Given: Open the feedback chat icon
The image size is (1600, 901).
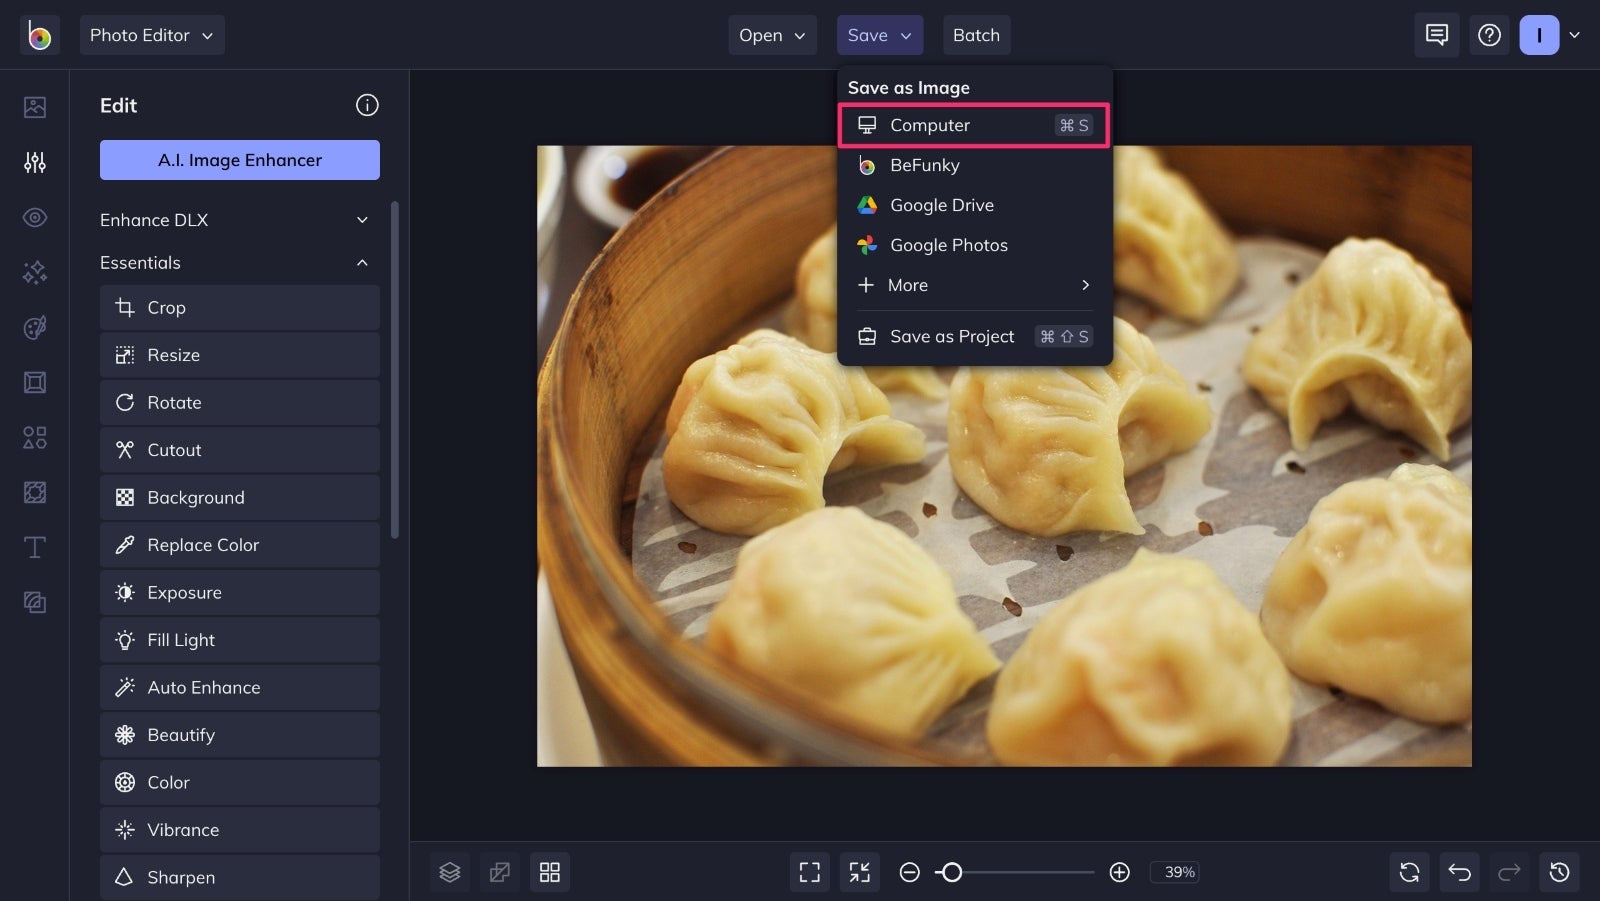Looking at the screenshot, I should point(1436,35).
